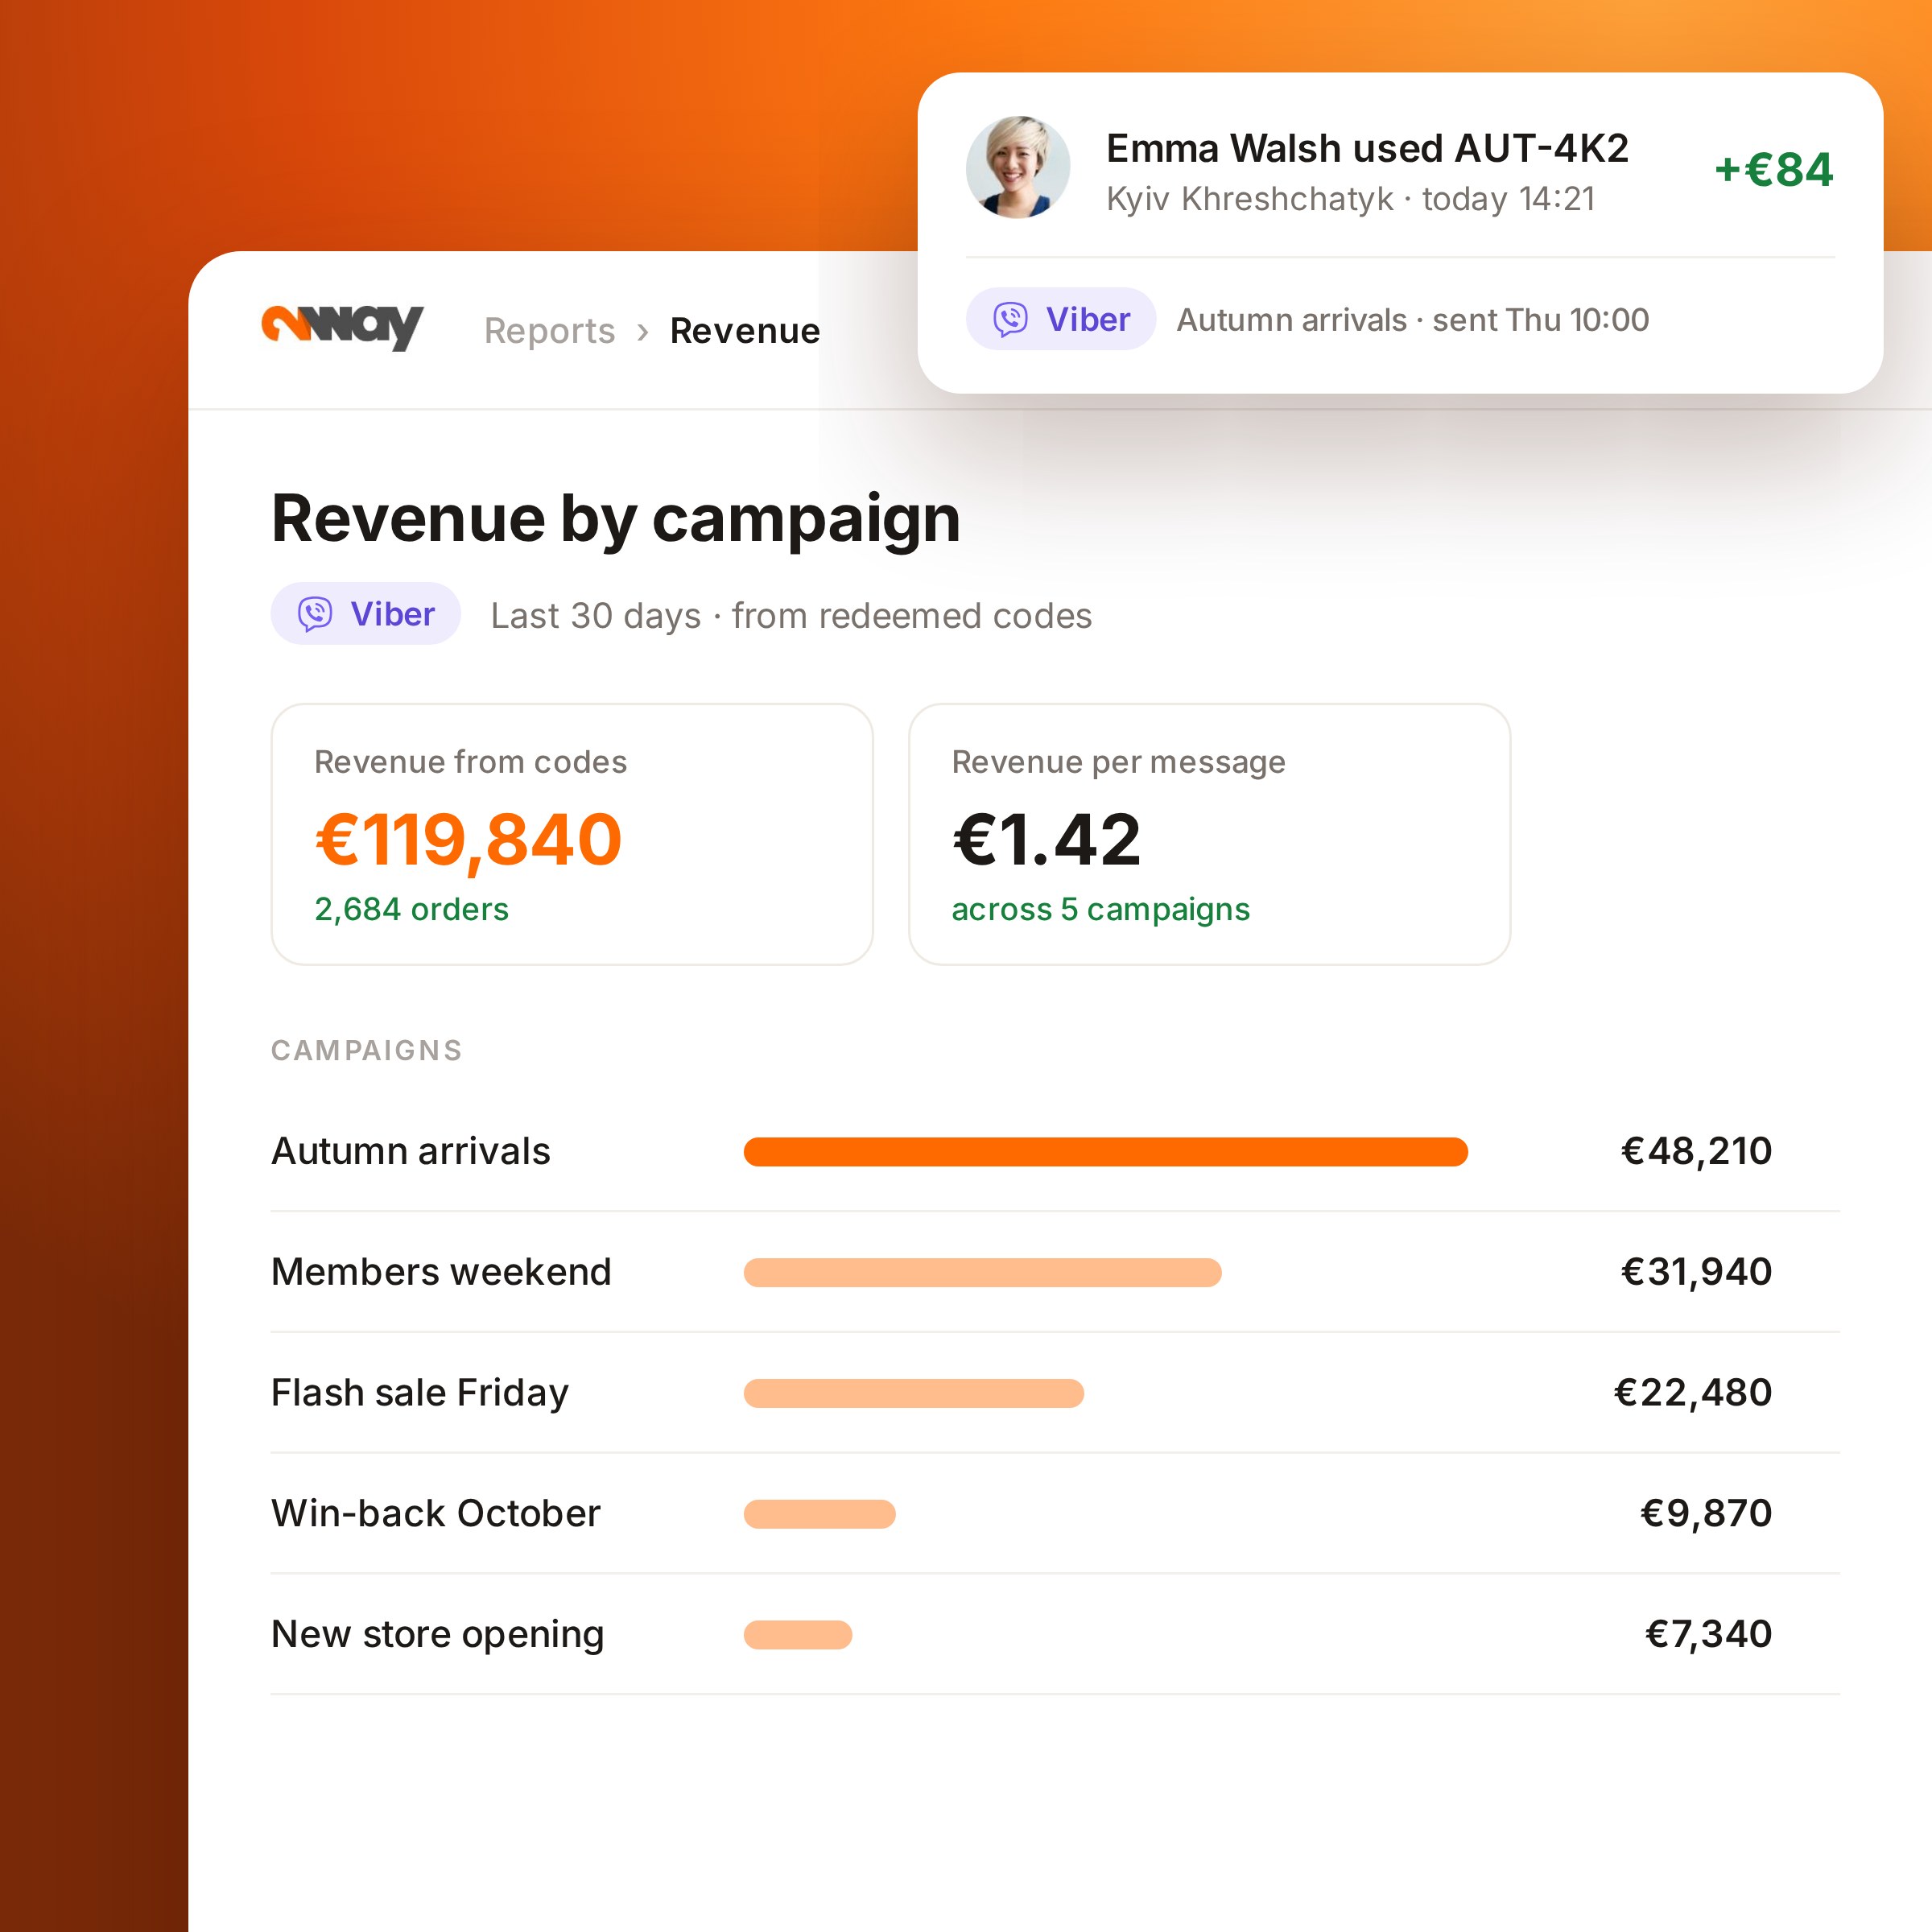Click 'Last 30 days · from redeemed codes' text
Screen dimensions: 1932x1932
tap(791, 616)
